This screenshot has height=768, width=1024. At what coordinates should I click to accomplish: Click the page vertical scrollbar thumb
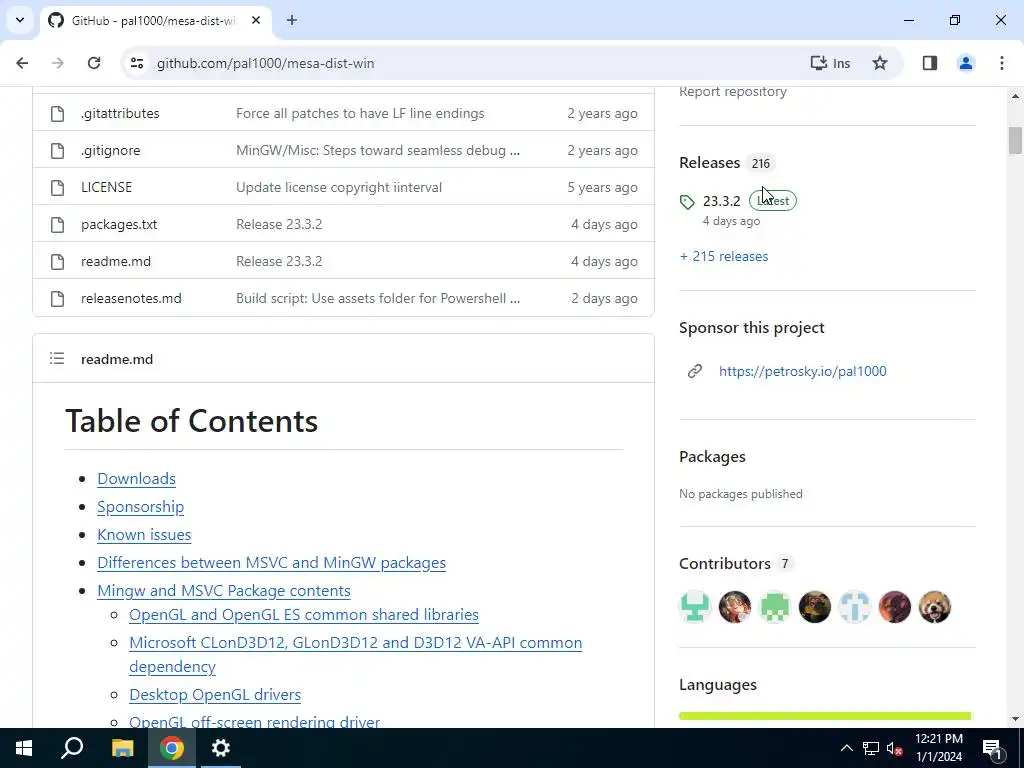point(1015,140)
